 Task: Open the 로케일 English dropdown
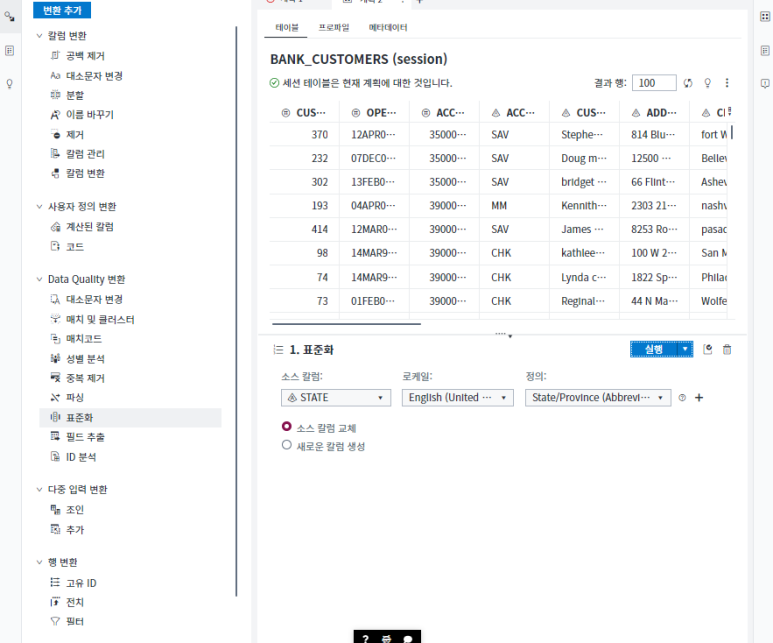point(457,397)
